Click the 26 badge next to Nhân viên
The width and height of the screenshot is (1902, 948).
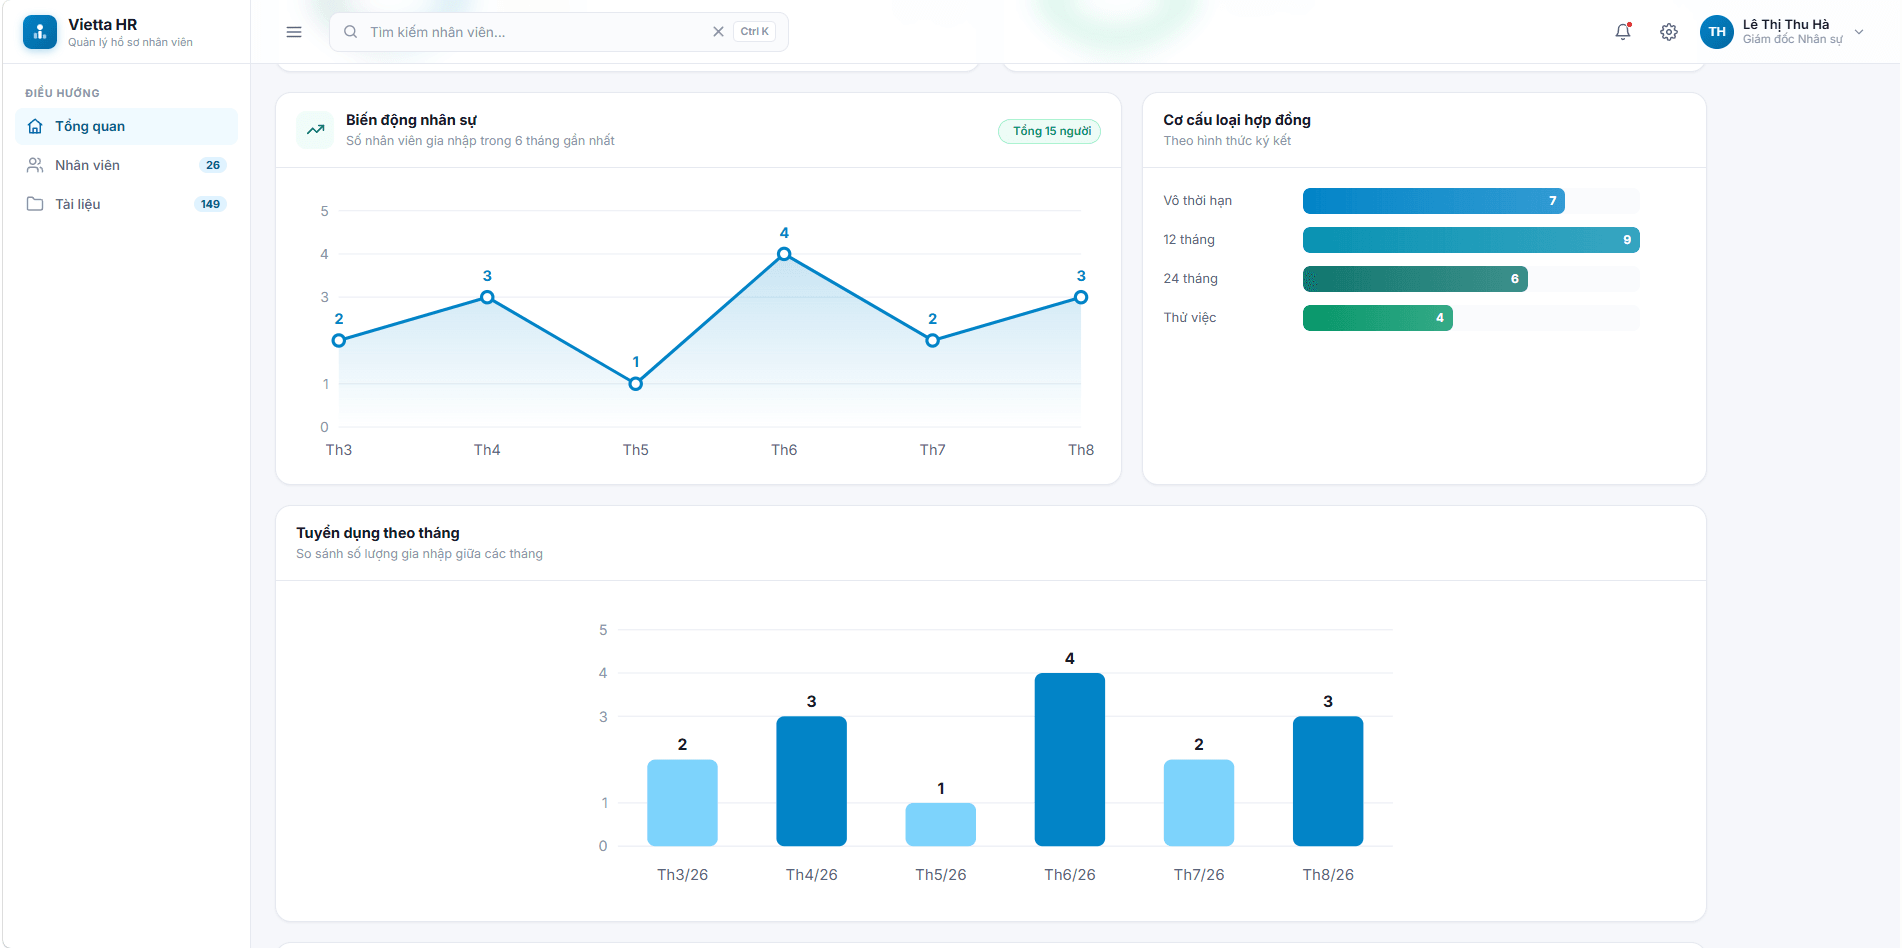pyautogui.click(x=213, y=165)
